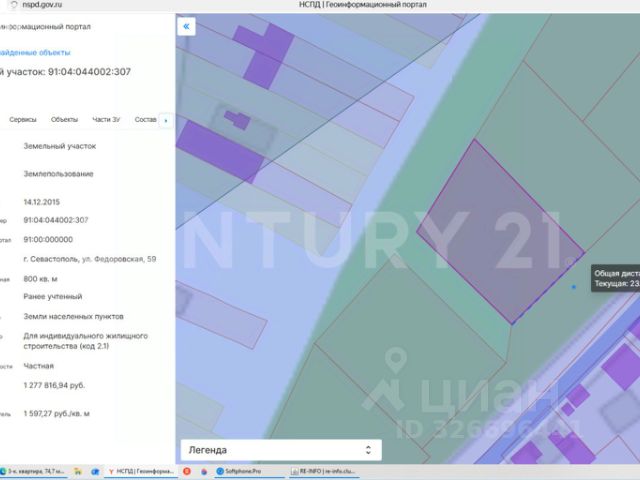Switch to НСПД Геоинформа... taskbar window

[x=141, y=471]
